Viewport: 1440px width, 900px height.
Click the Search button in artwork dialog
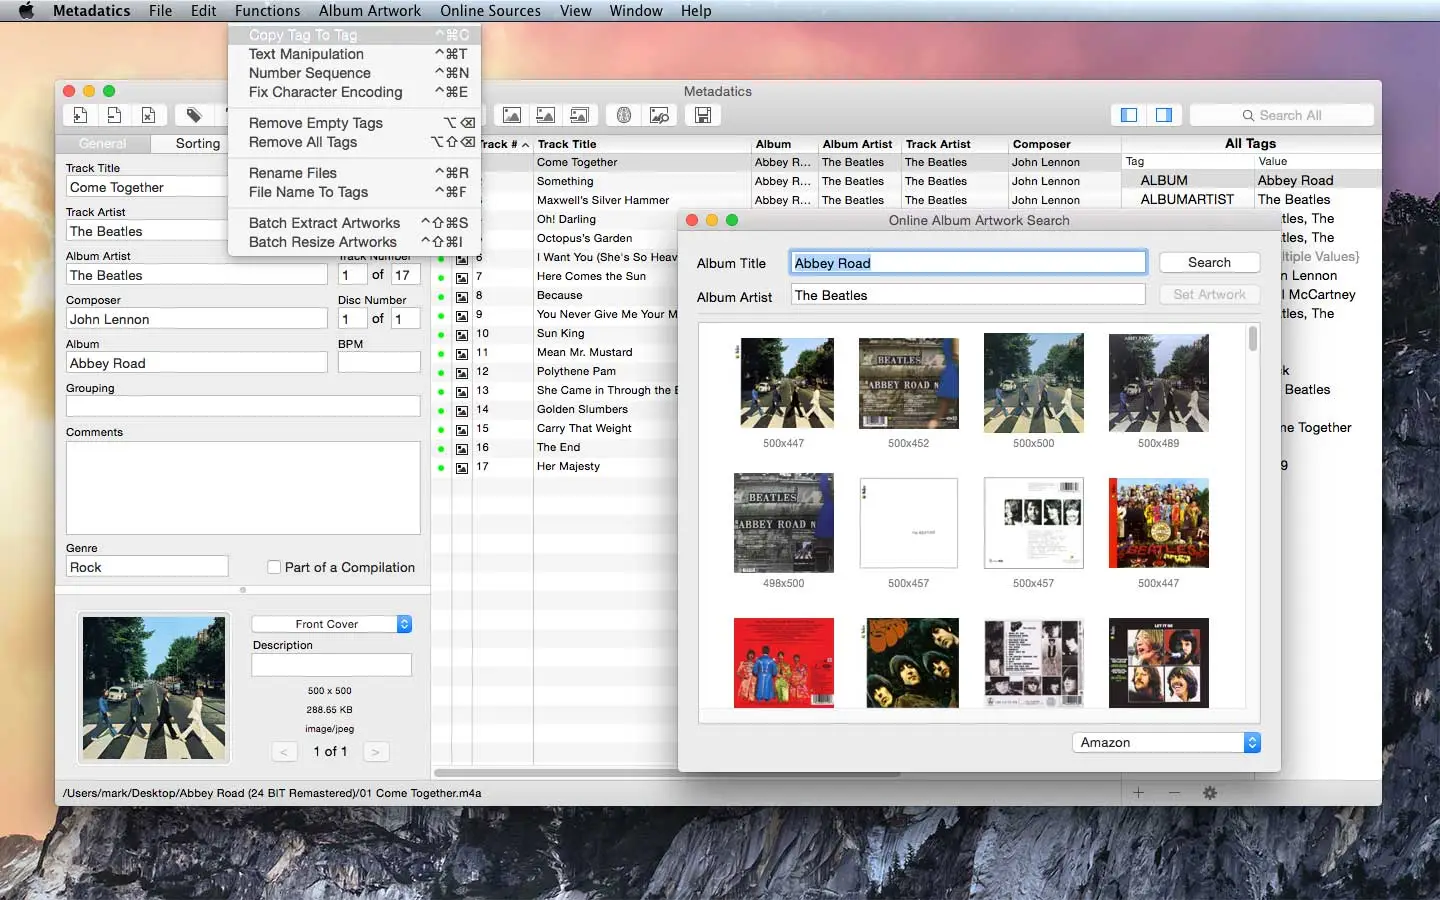pos(1209,263)
